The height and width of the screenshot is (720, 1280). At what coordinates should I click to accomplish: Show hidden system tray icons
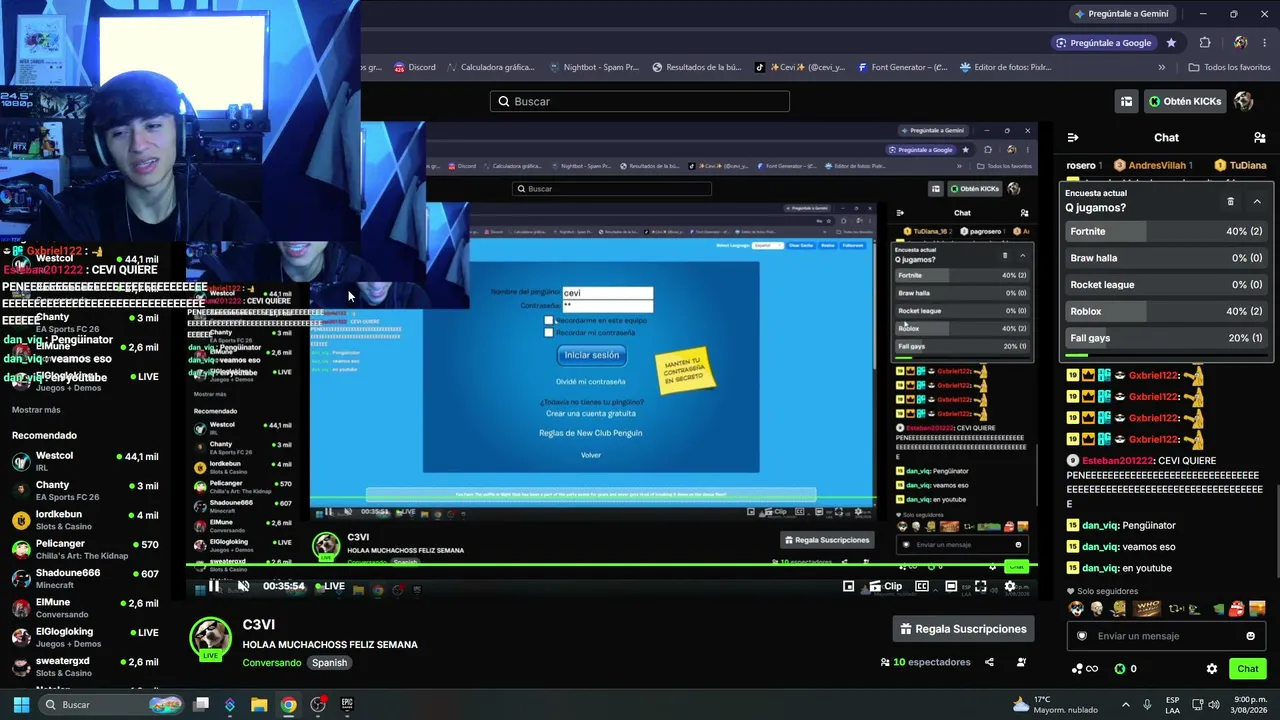[x=1125, y=704]
